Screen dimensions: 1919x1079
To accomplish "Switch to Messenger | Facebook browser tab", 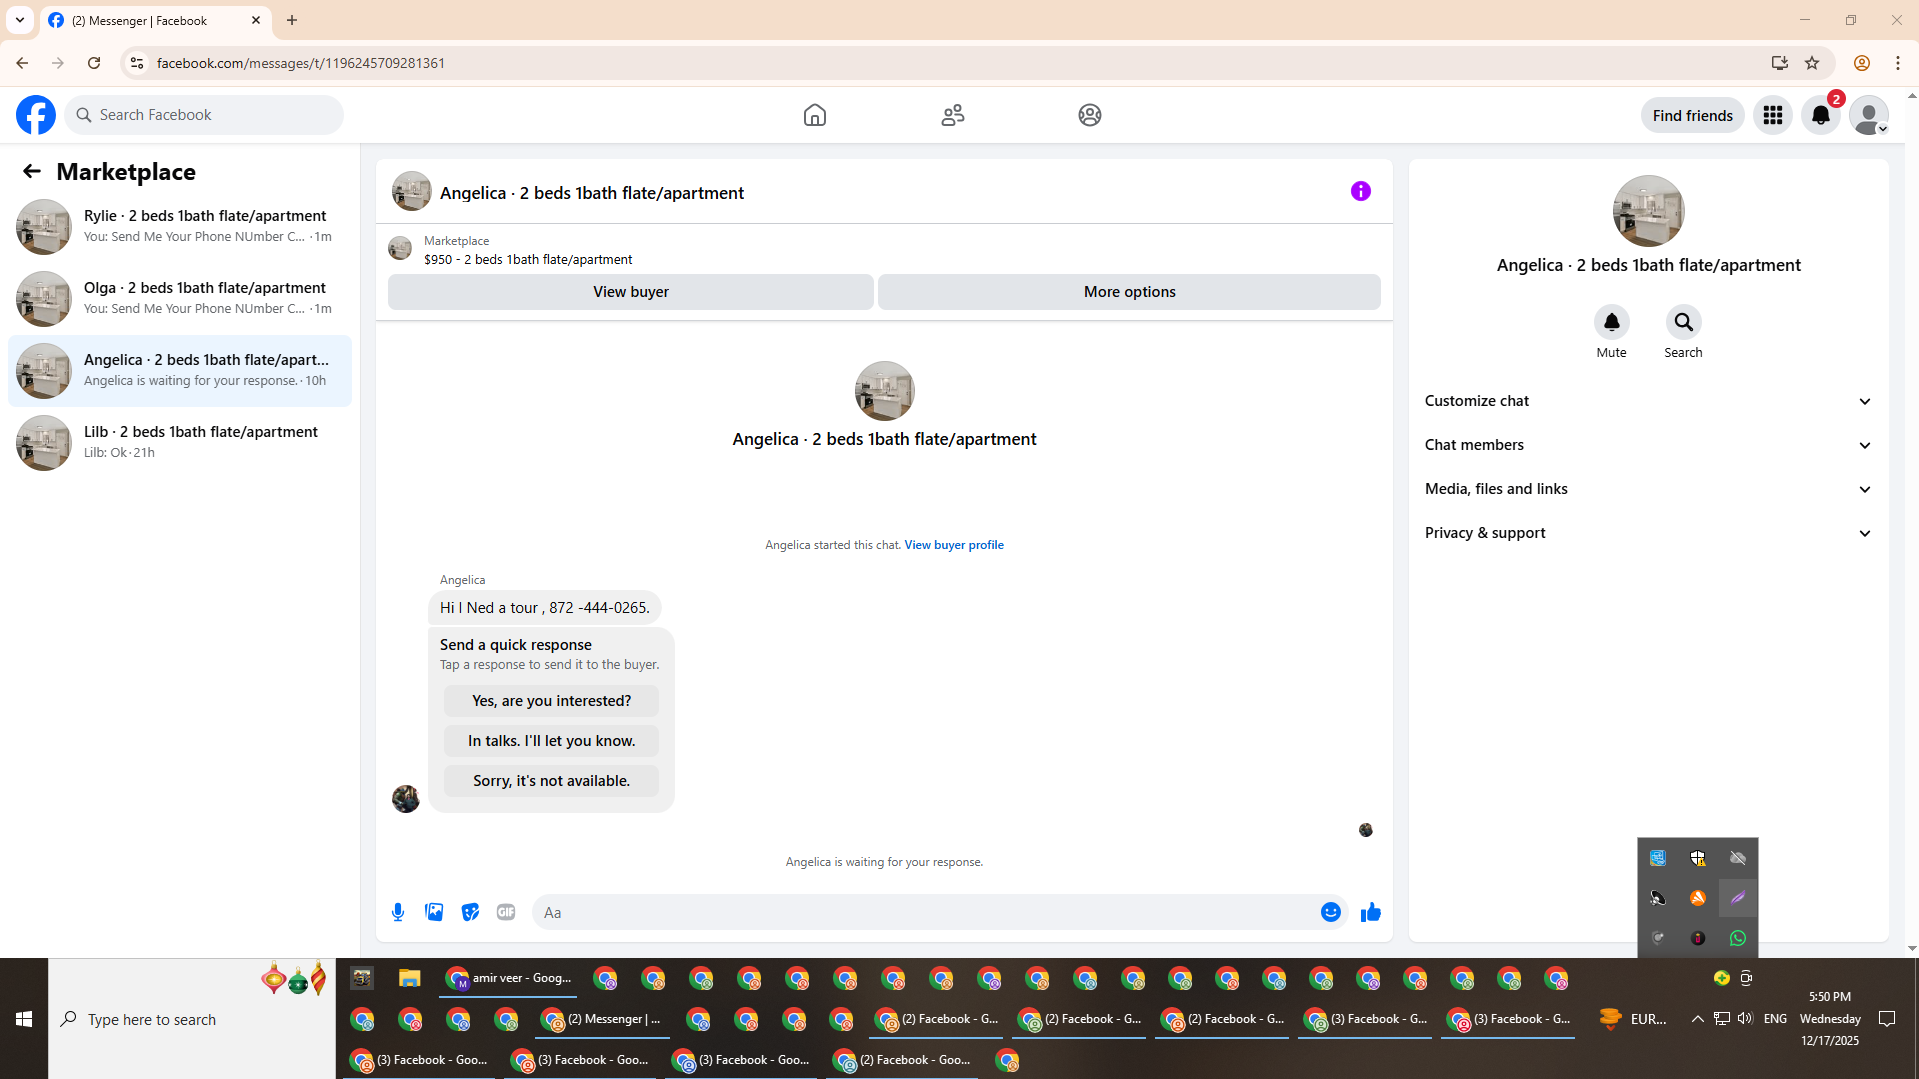I will (x=155, y=20).
